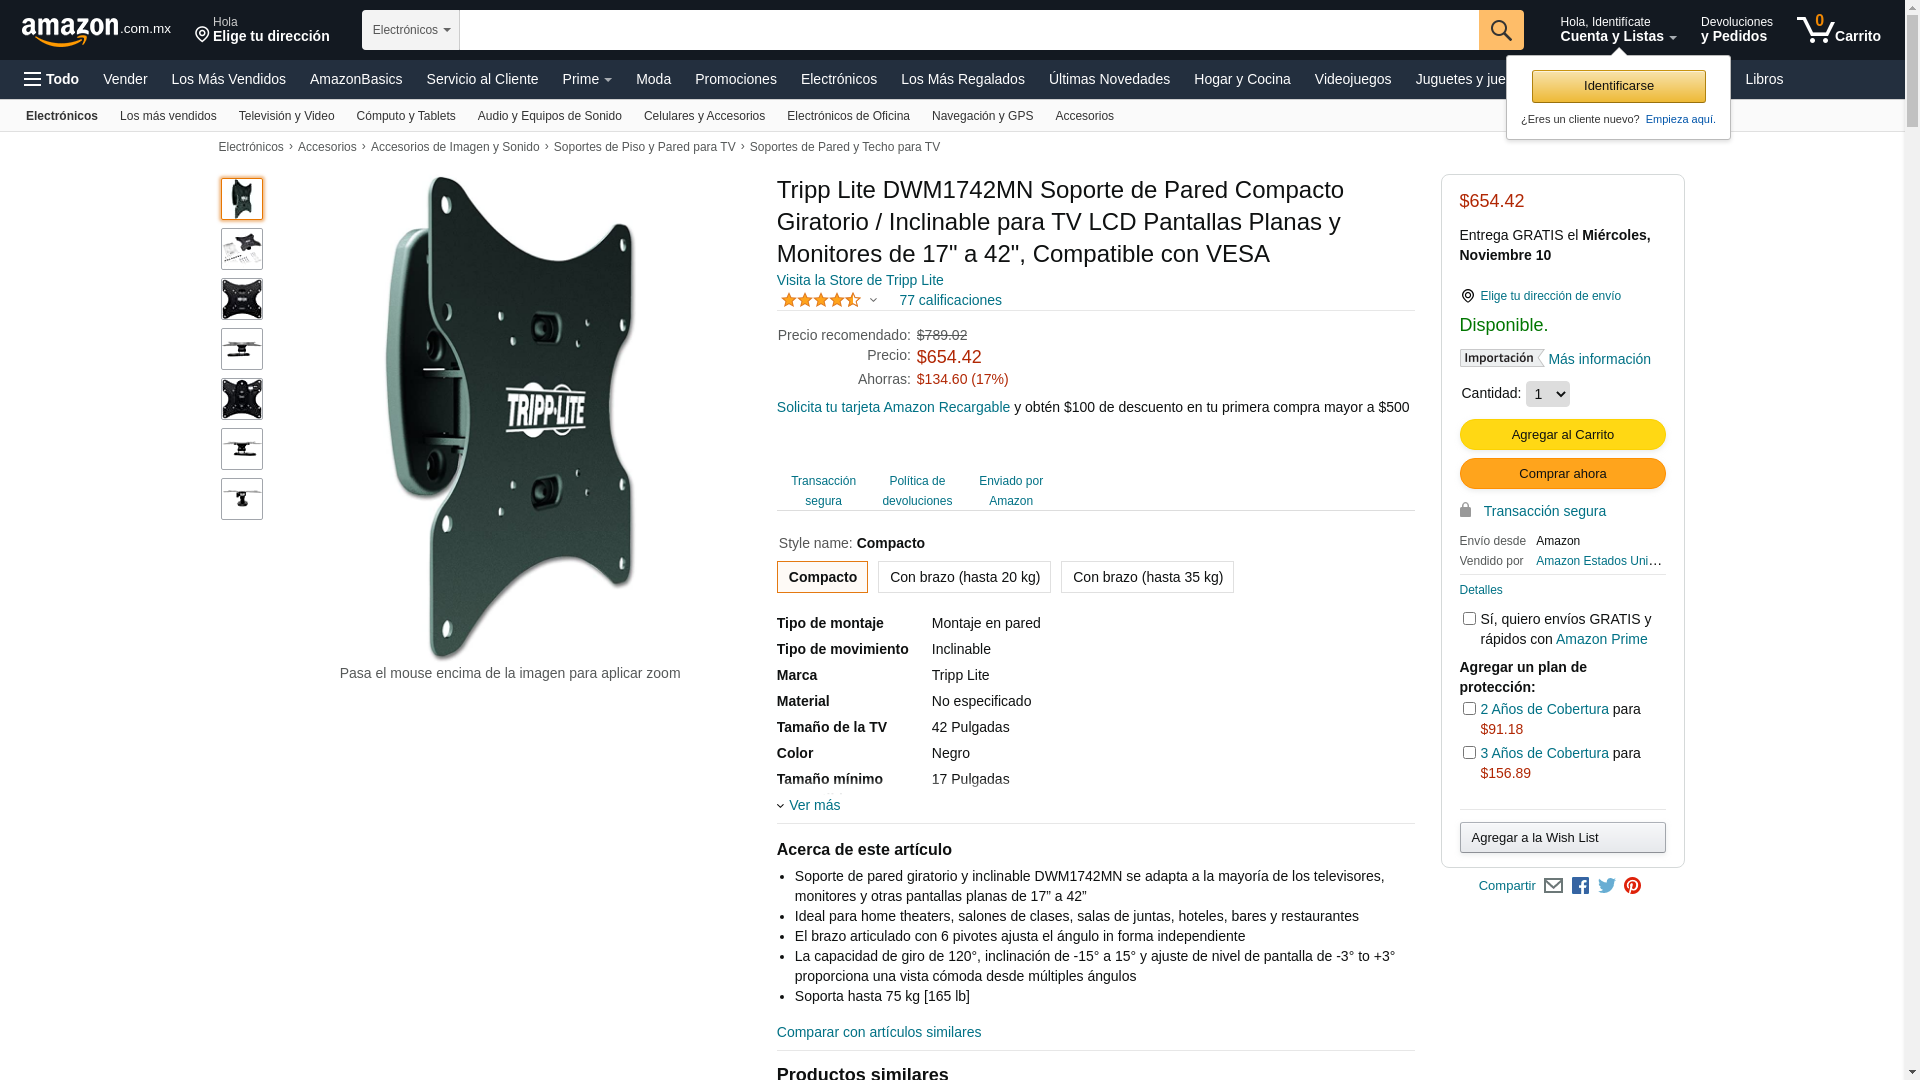Open the Promociones menu item

(736, 79)
